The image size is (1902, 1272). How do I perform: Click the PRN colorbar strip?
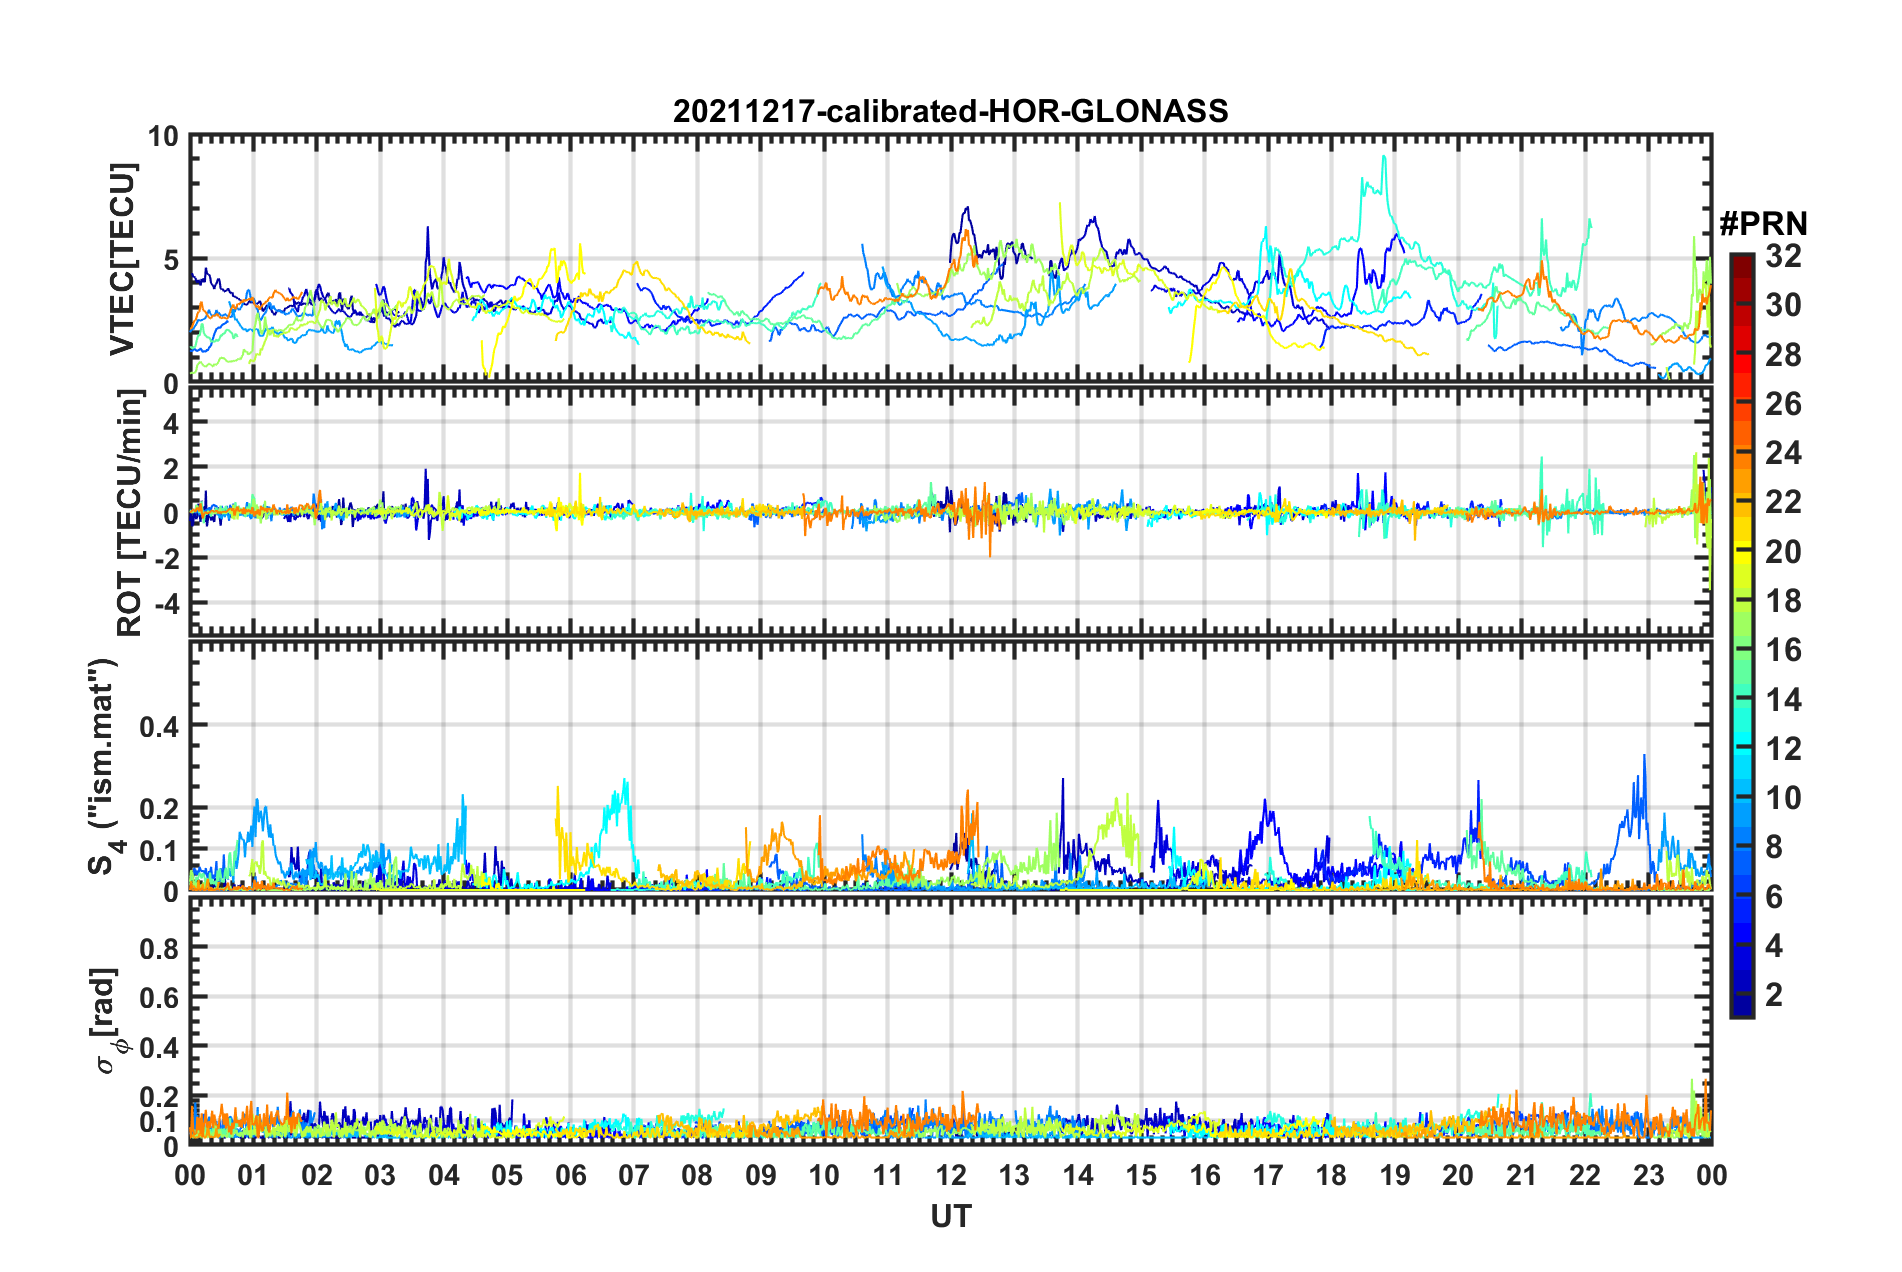tap(1741, 636)
